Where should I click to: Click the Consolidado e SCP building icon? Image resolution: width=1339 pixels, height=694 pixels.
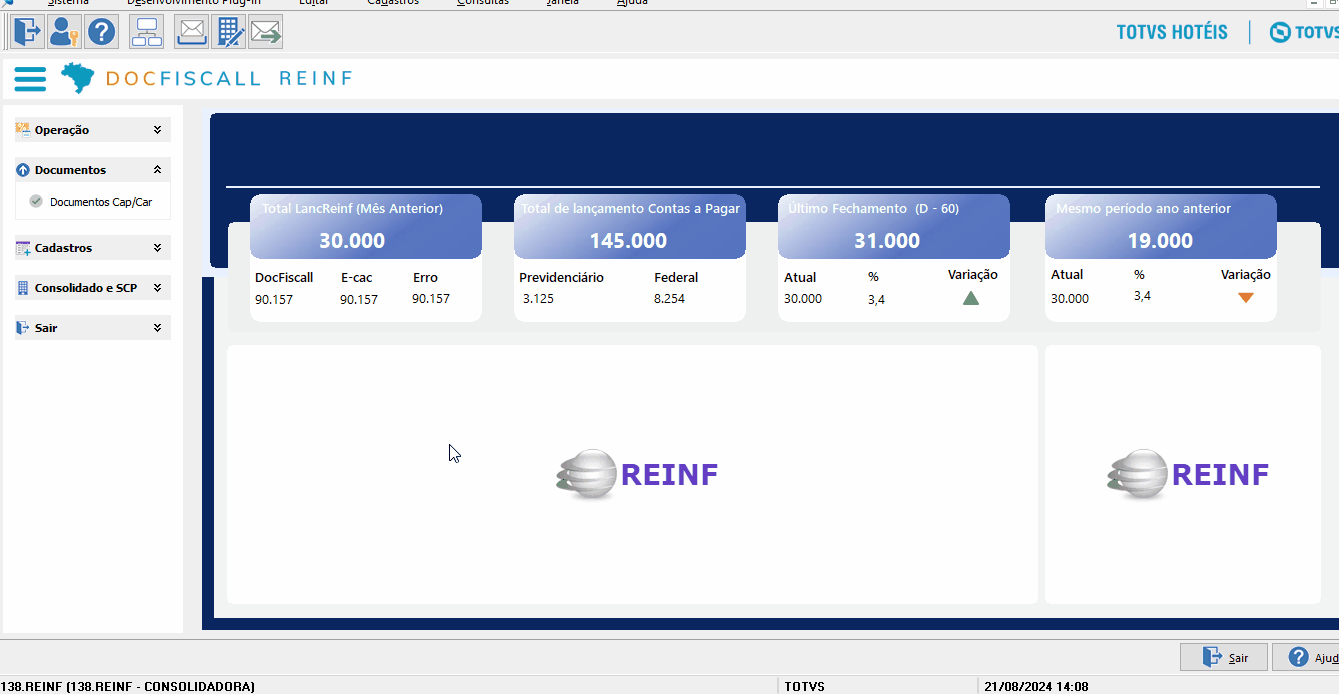[x=24, y=288]
